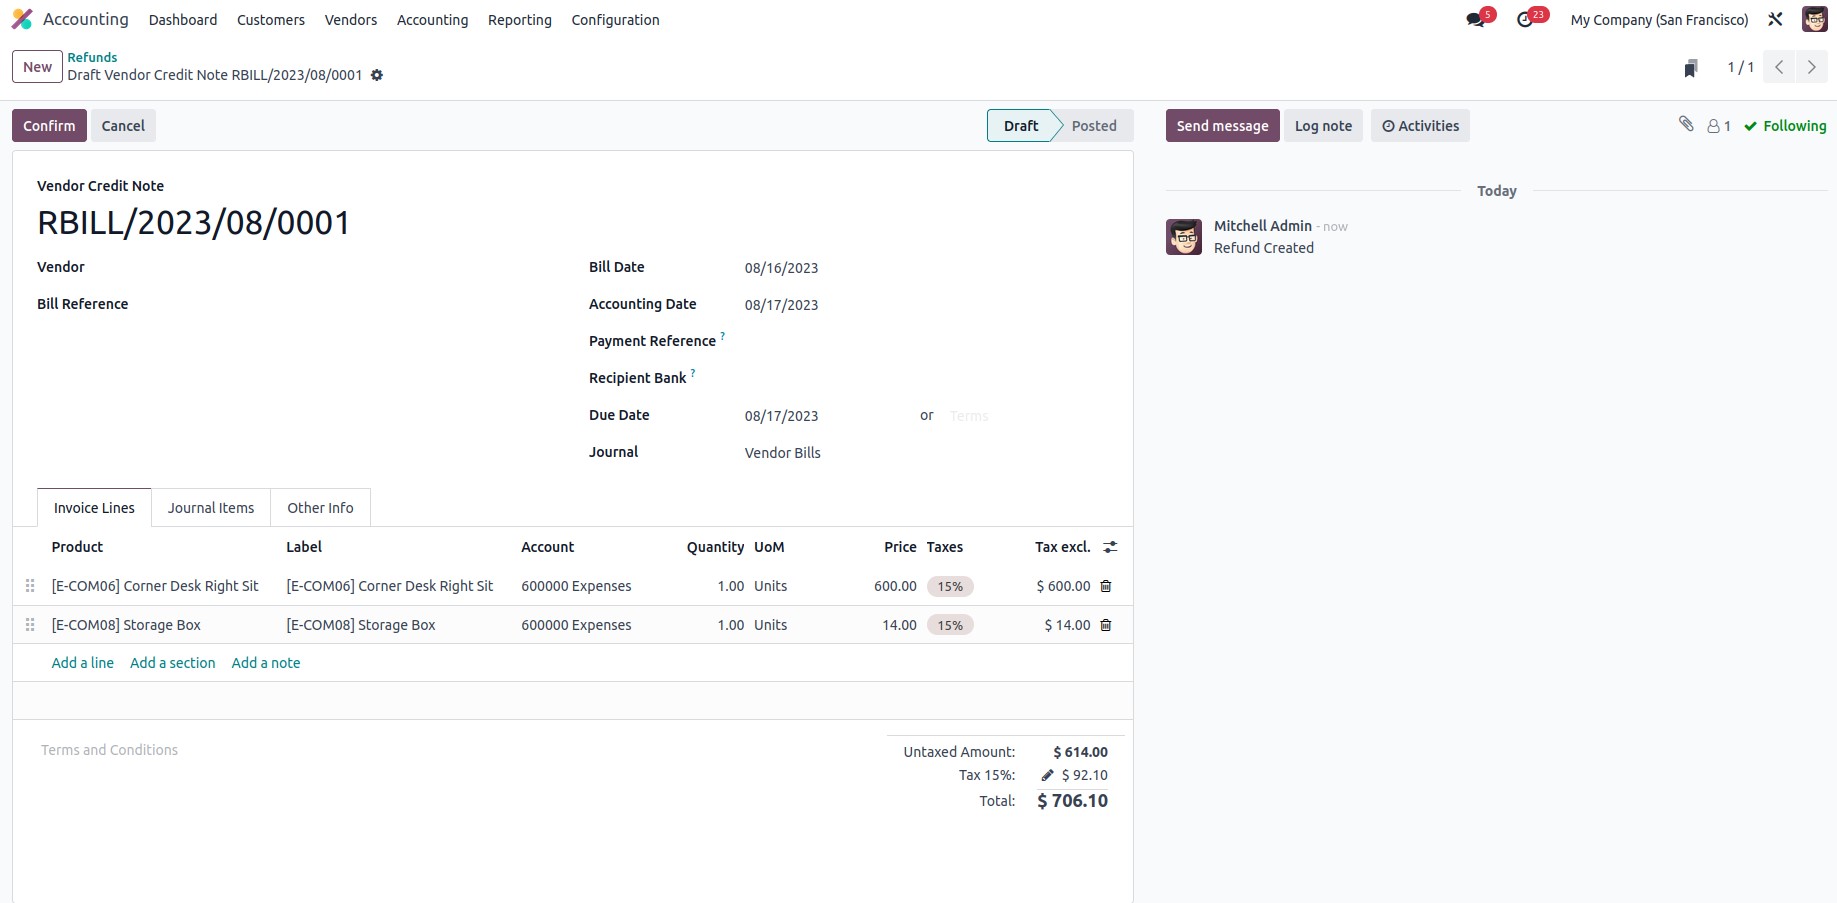1837x903 pixels.
Task: Click the price 14.00 cell
Action: (x=899, y=625)
